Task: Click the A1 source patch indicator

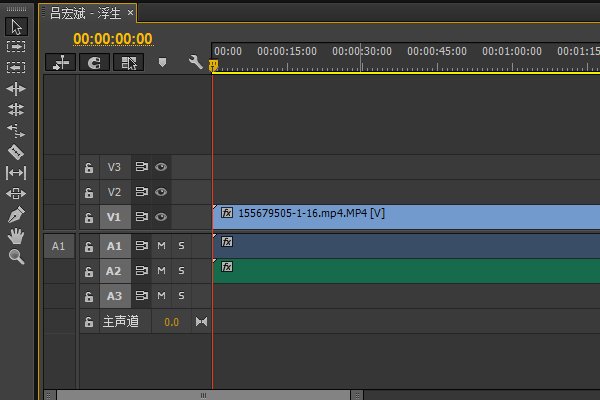Action: point(59,246)
